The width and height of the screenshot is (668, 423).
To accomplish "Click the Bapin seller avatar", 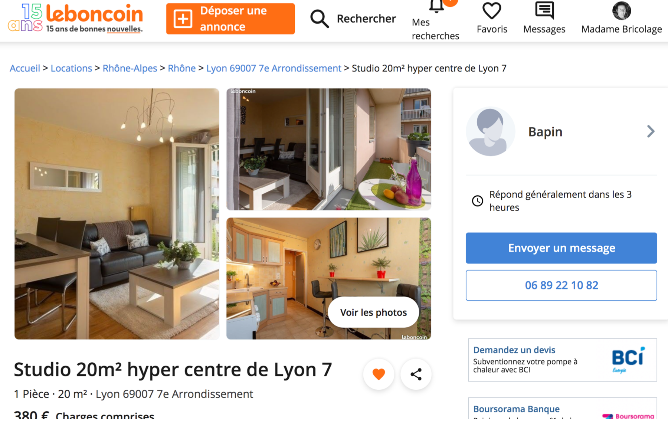I will point(490,132).
